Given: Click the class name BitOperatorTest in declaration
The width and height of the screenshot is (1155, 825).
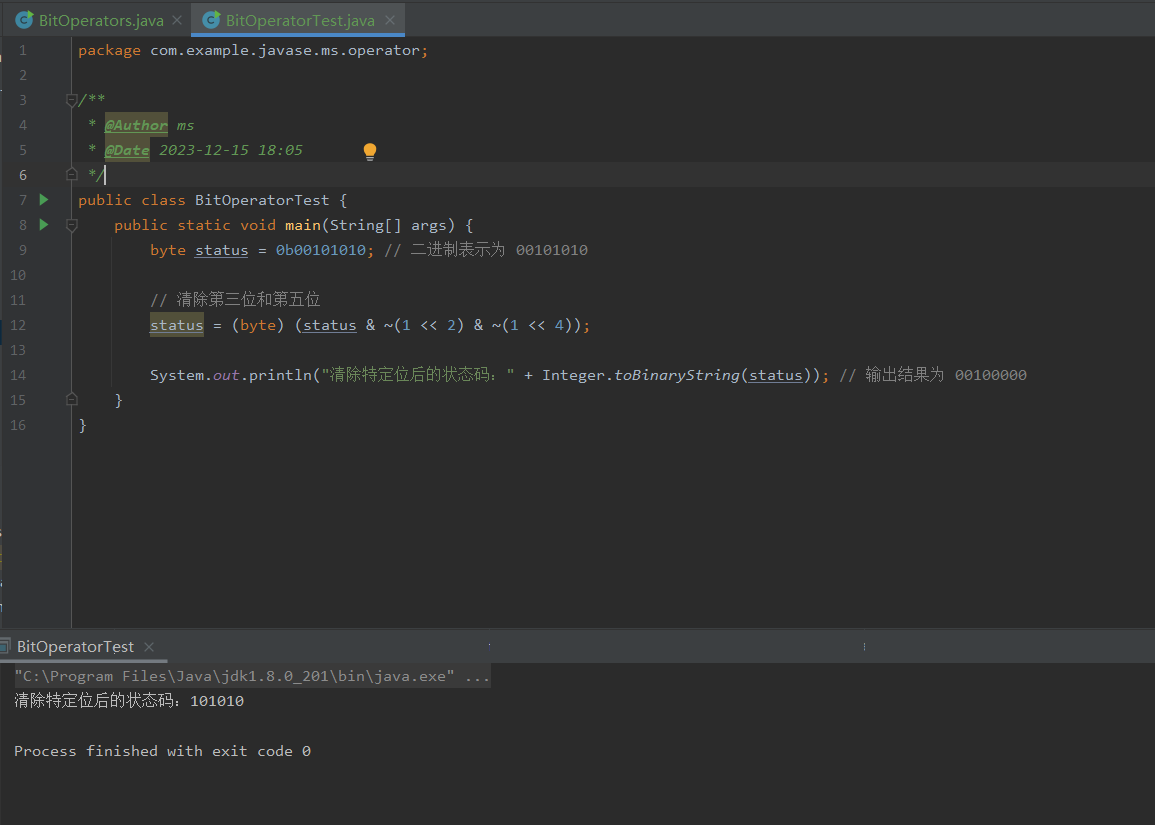Looking at the screenshot, I should coord(261,200).
